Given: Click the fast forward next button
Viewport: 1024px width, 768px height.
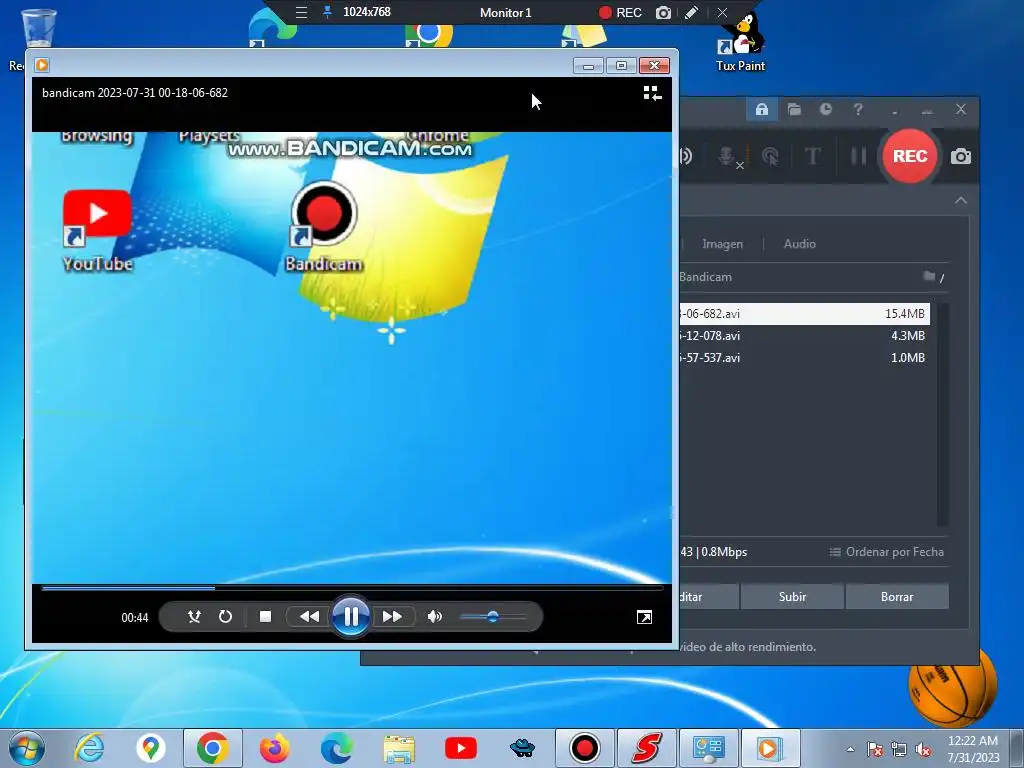Looking at the screenshot, I should point(392,616).
